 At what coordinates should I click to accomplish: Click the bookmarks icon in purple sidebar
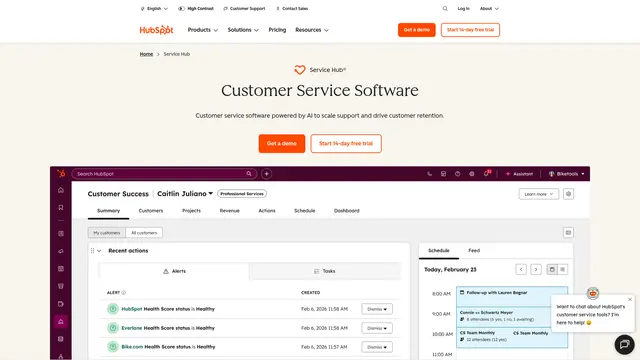pyautogui.click(x=61, y=207)
